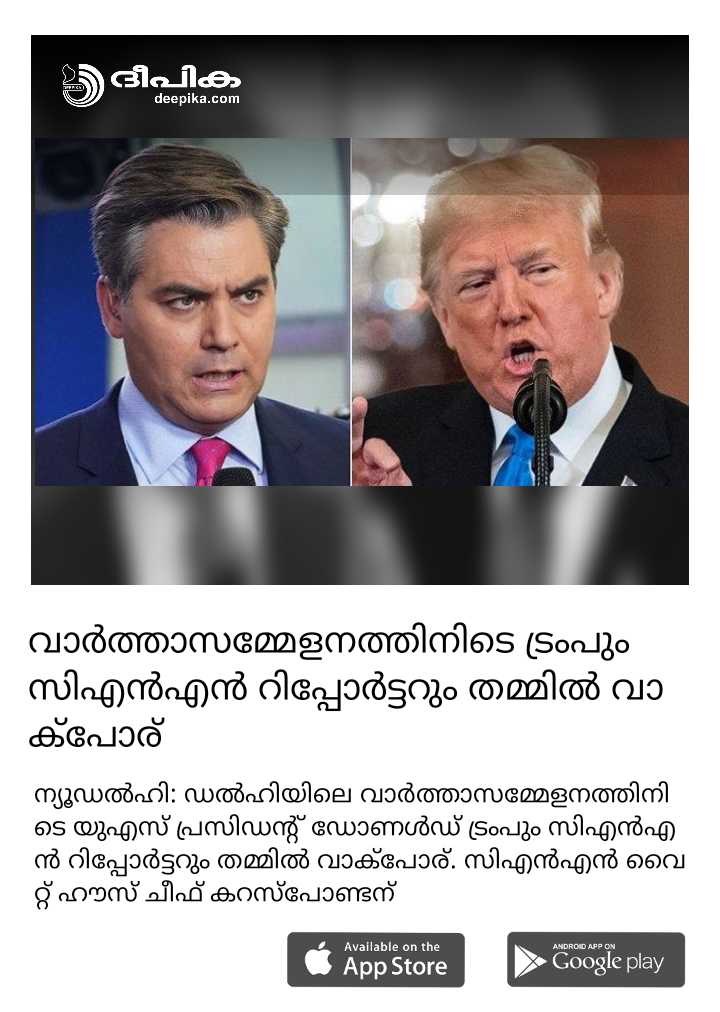The height and width of the screenshot is (1012, 720).
Task: Open the right photo of man speaking
Action: (x=520, y=312)
